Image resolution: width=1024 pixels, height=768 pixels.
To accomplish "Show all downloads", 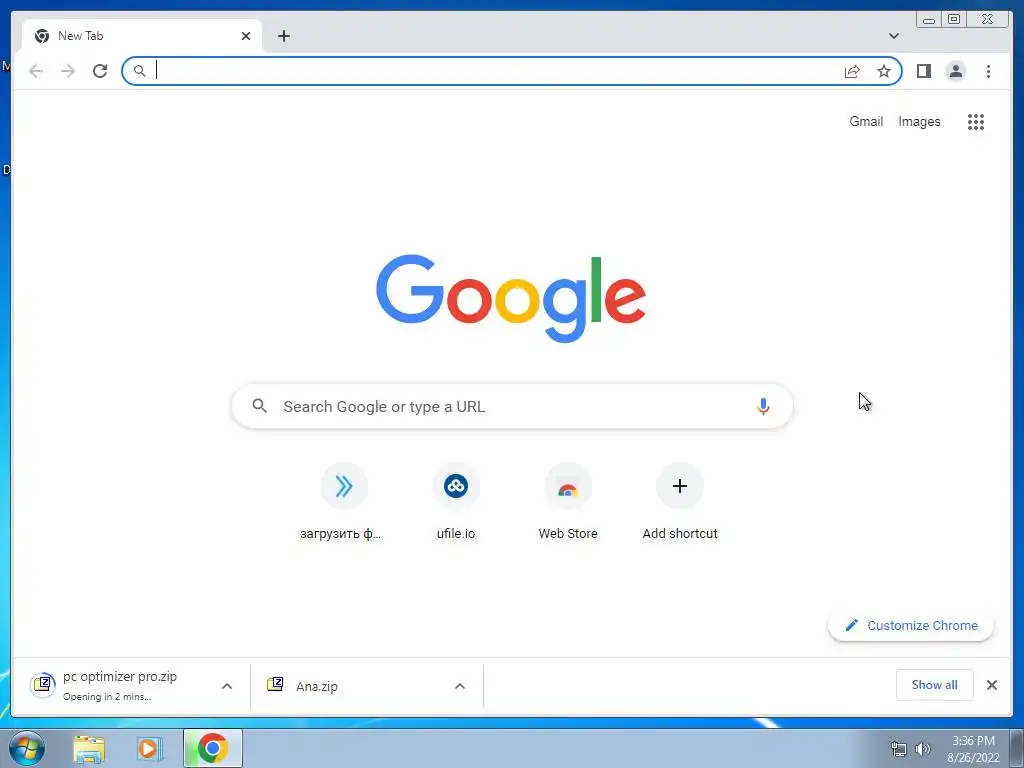I will [x=935, y=684].
